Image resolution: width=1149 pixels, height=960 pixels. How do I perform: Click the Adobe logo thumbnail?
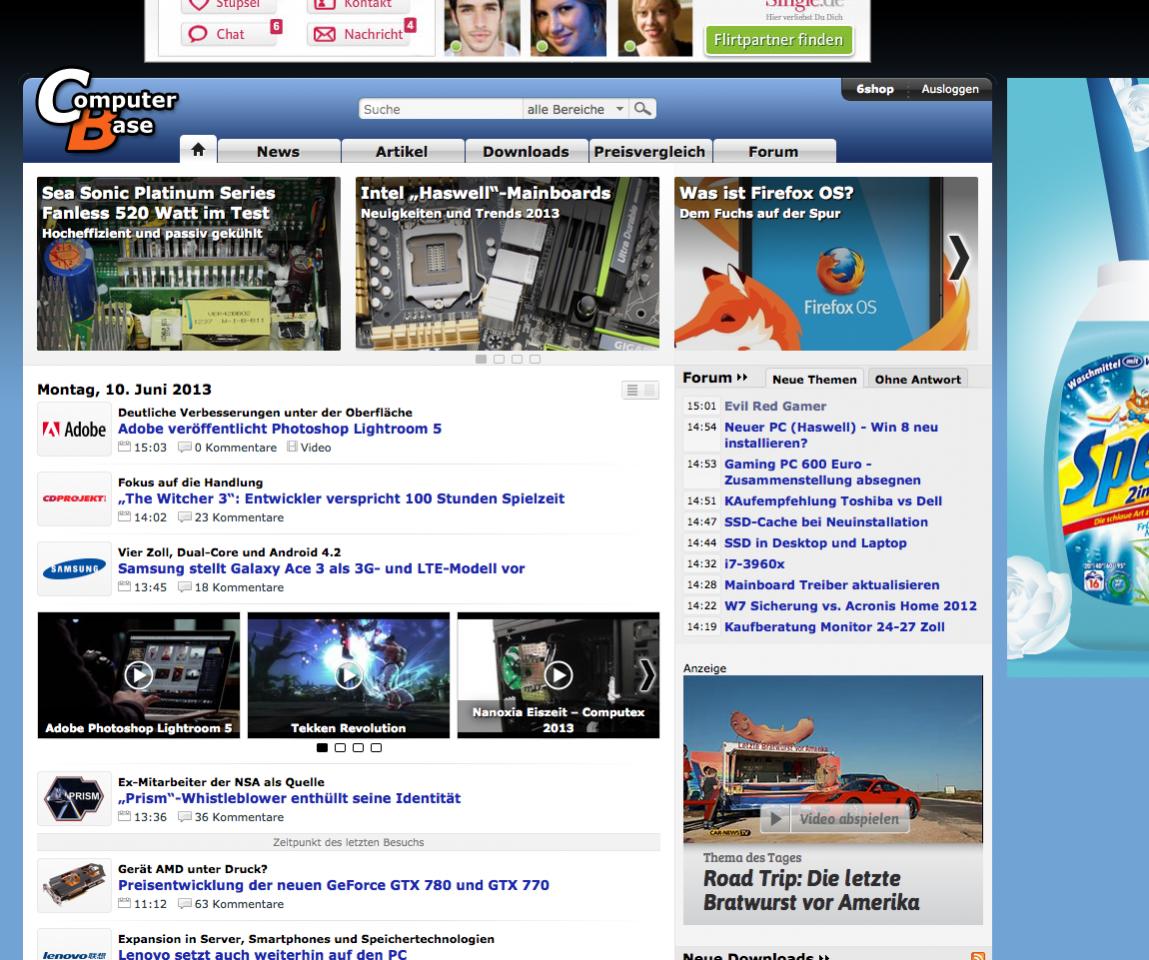(x=74, y=429)
